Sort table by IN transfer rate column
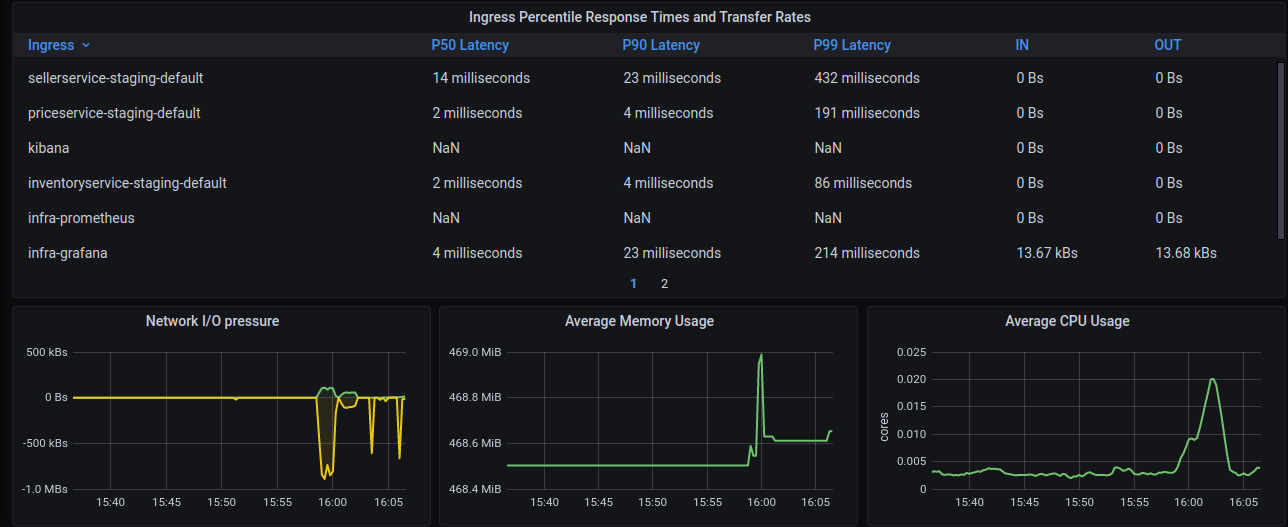This screenshot has width=1288, height=527. pyautogui.click(x=1022, y=45)
